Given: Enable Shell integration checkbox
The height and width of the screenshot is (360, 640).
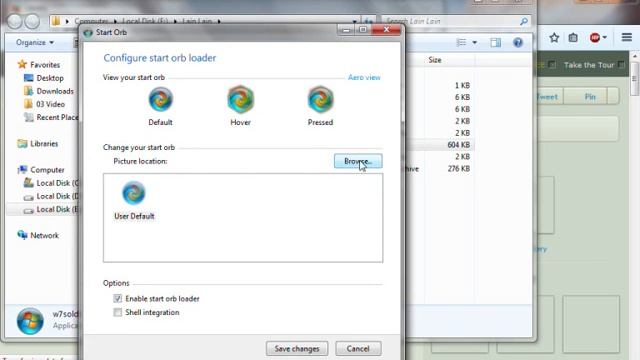Looking at the screenshot, I should (x=118, y=312).
